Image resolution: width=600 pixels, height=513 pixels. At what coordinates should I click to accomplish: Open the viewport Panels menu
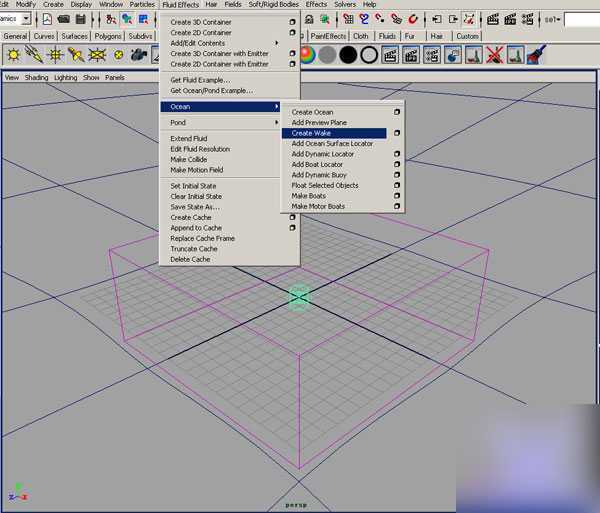click(x=115, y=77)
